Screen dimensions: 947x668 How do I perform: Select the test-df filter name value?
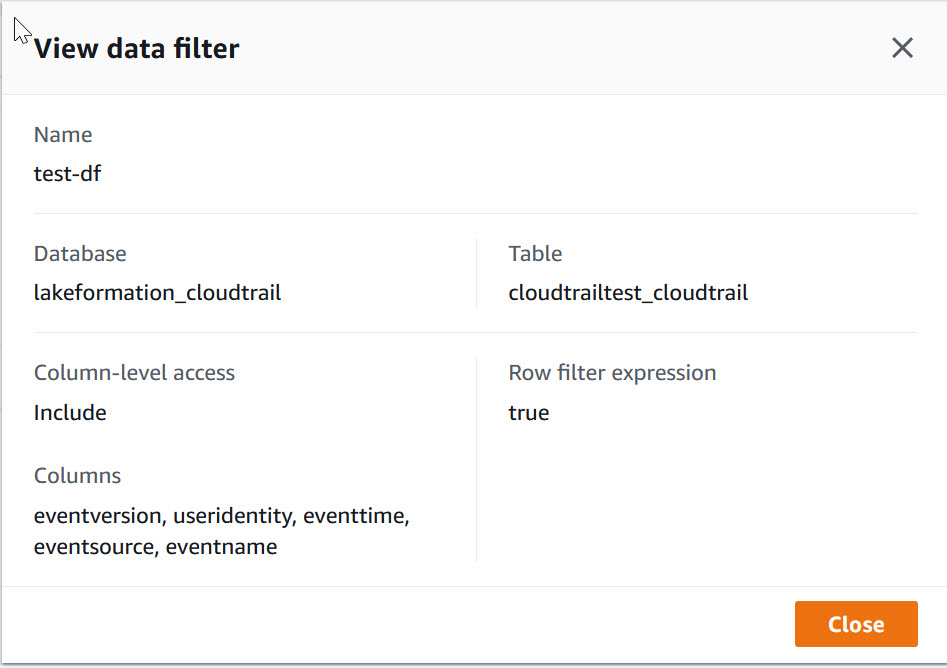(x=68, y=174)
